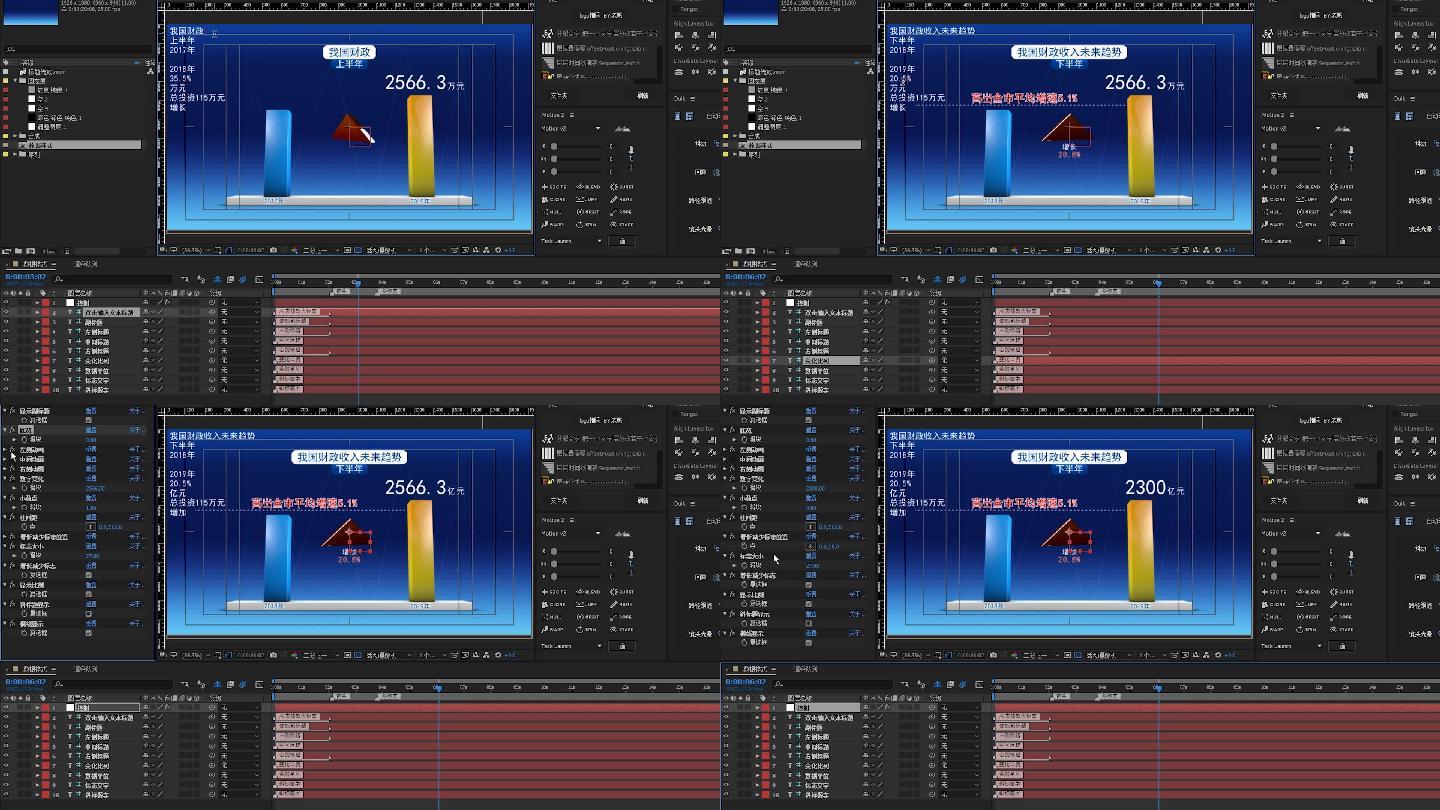Click align left icon in top-left Align panel

[x=679, y=35]
